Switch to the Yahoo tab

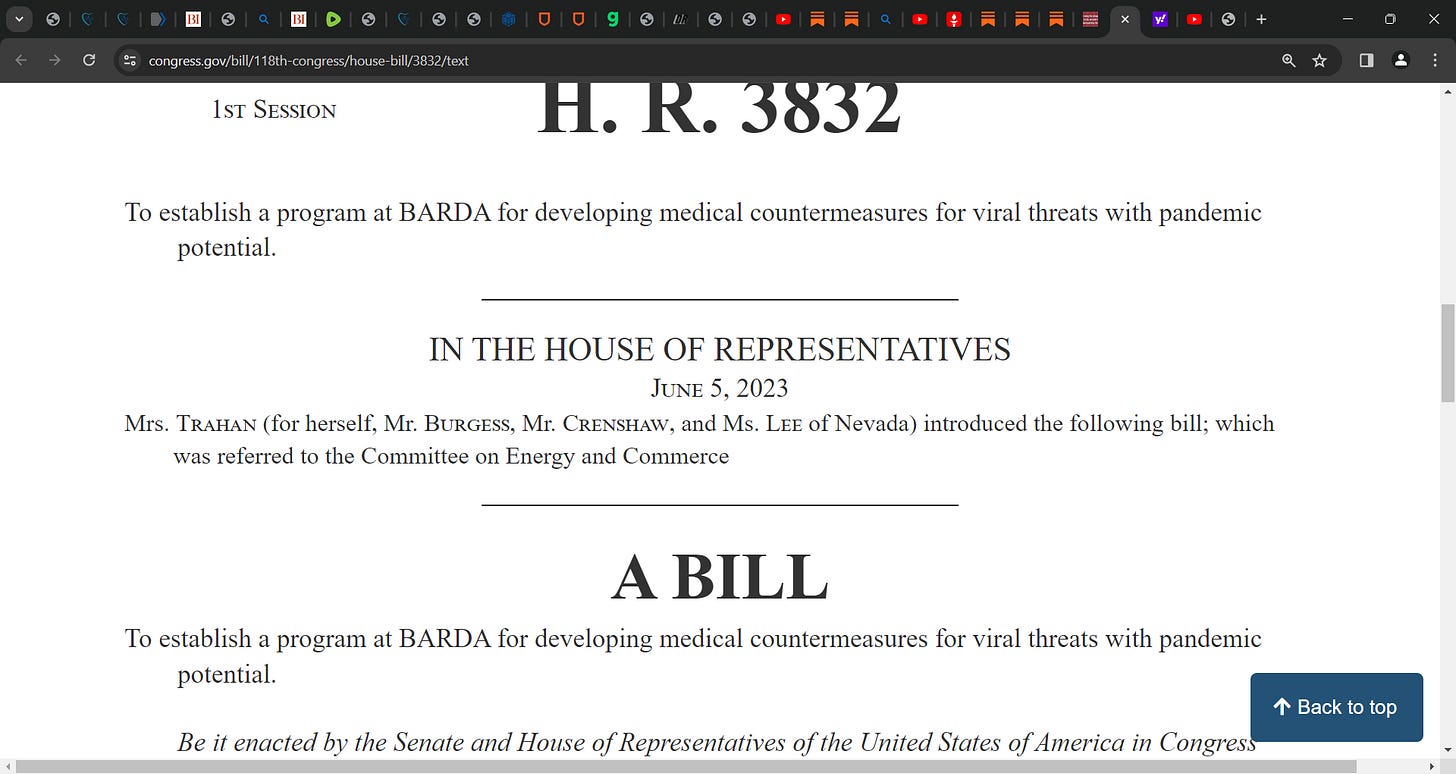pos(1159,19)
